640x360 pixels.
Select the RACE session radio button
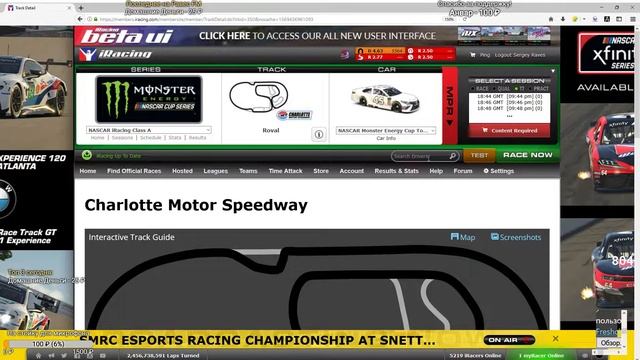click(473, 89)
